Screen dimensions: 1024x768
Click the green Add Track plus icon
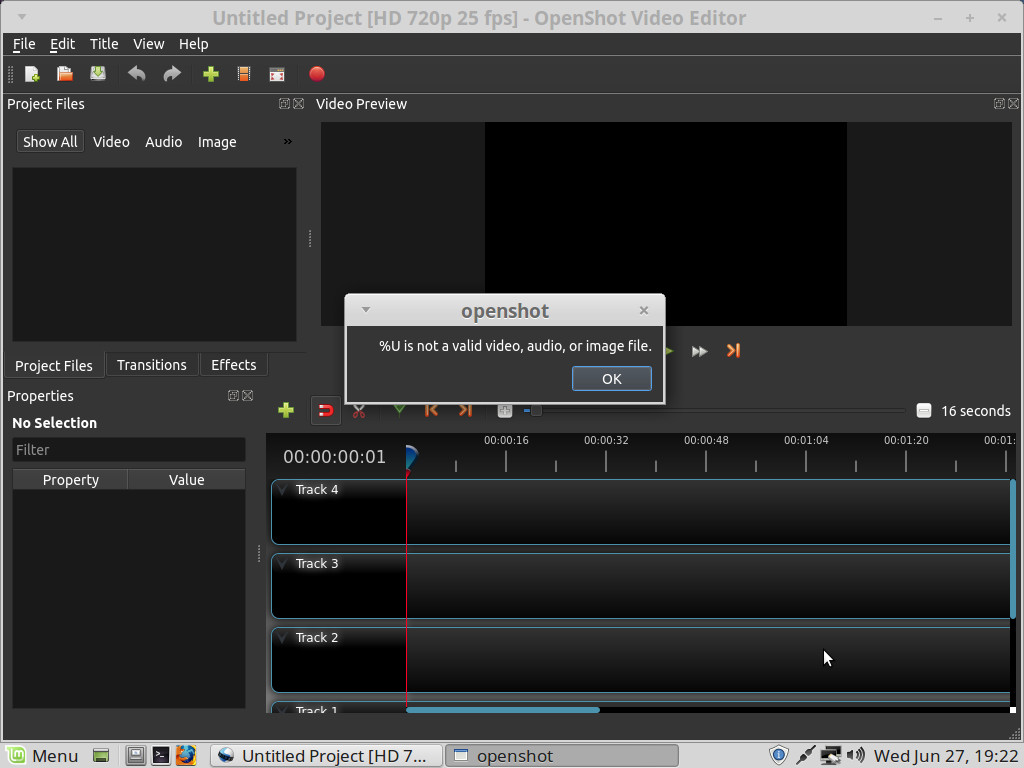click(286, 410)
